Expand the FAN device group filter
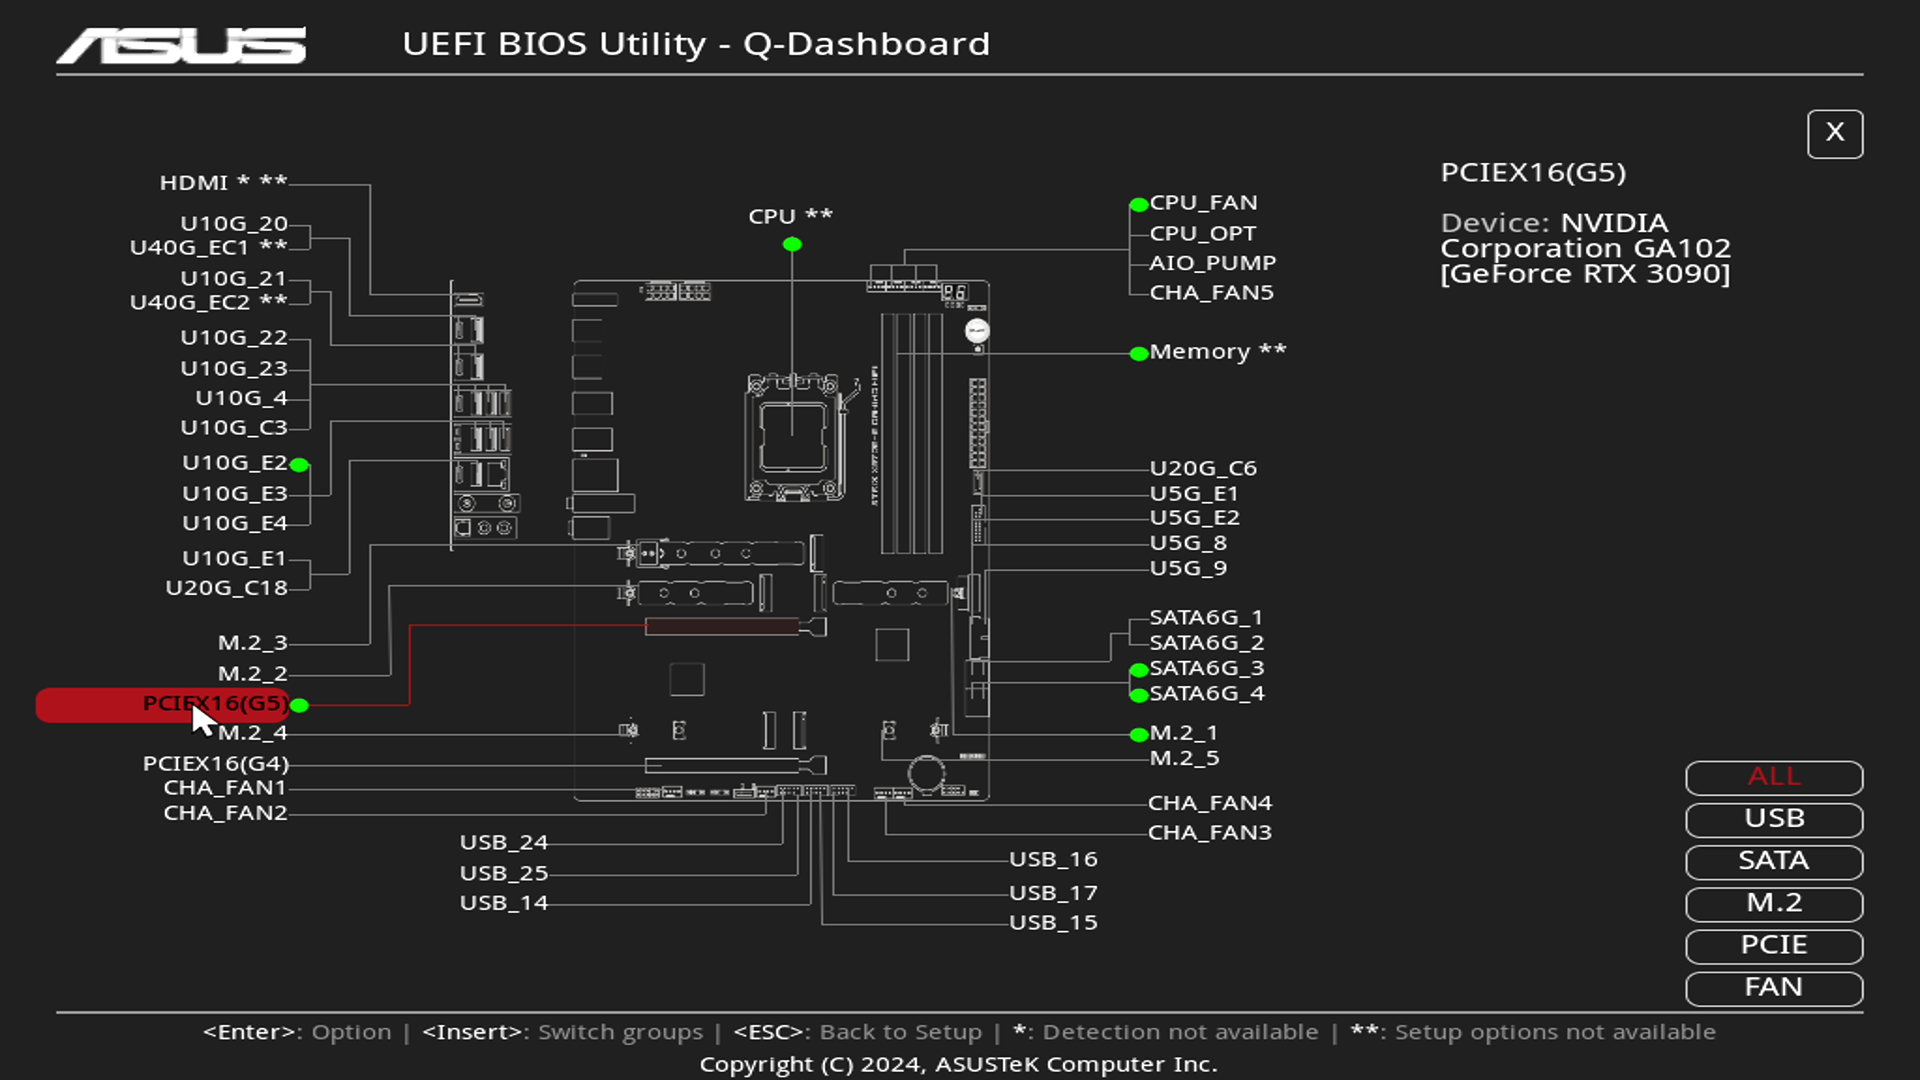The image size is (1920, 1080). pyautogui.click(x=1773, y=988)
